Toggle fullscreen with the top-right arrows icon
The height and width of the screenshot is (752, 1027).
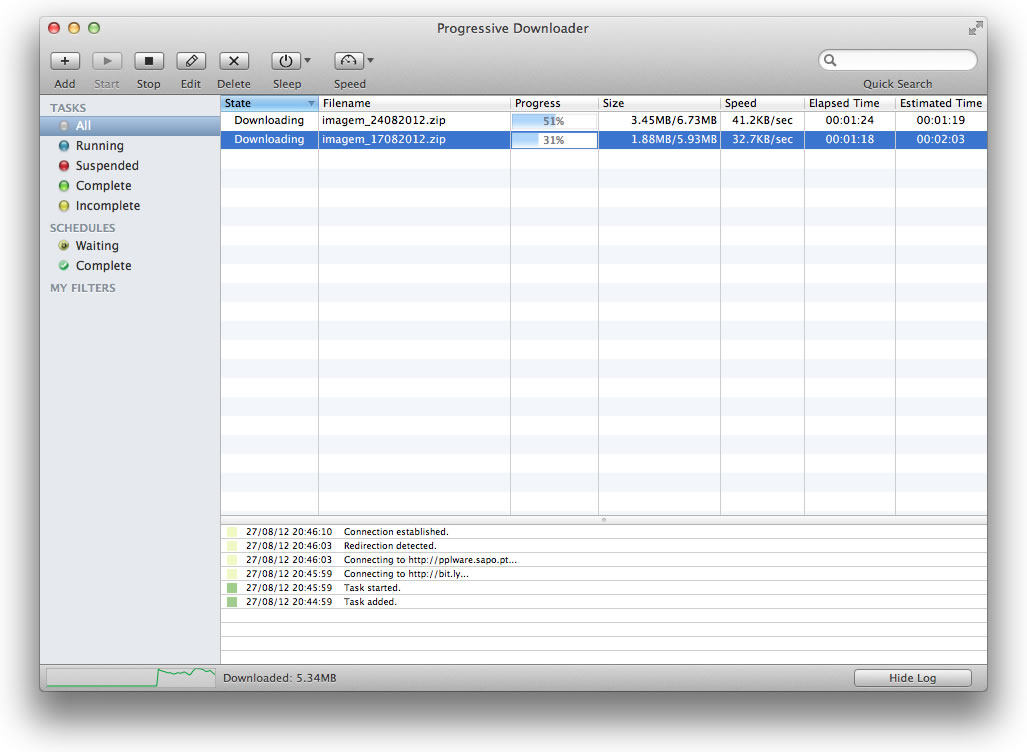[975, 29]
